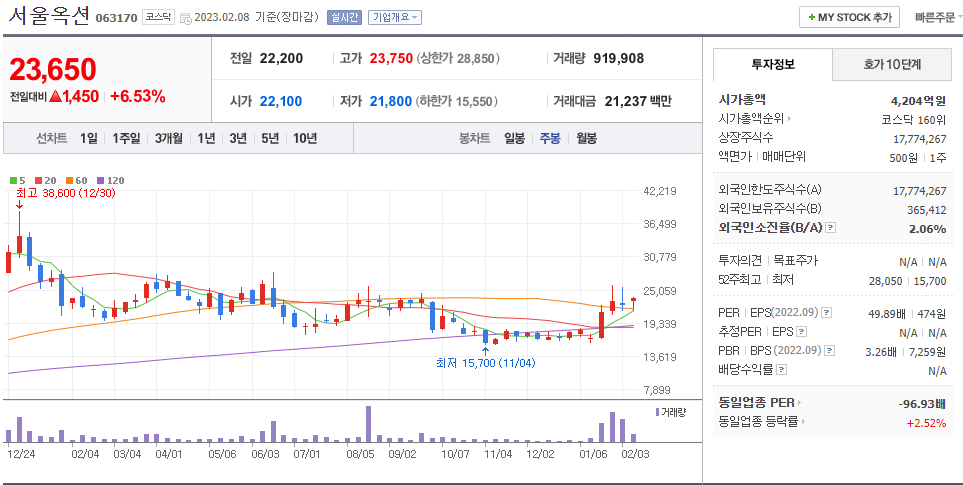Select the 5년 line chart period
This screenshot has width=963, height=485.
pyautogui.click(x=270, y=138)
